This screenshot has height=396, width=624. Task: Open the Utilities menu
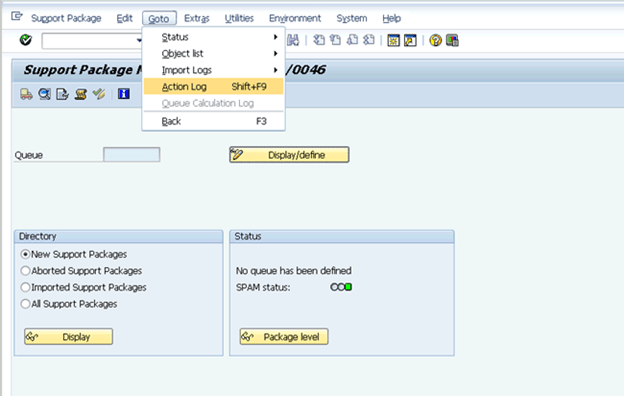[239, 18]
